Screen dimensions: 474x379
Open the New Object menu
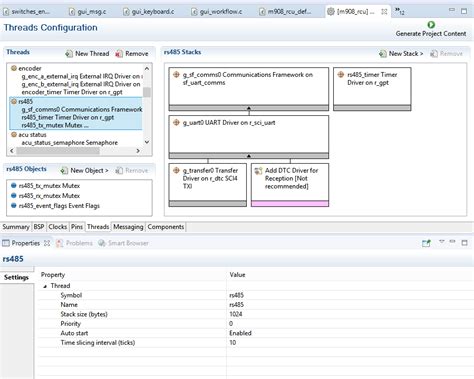[x=85, y=170]
